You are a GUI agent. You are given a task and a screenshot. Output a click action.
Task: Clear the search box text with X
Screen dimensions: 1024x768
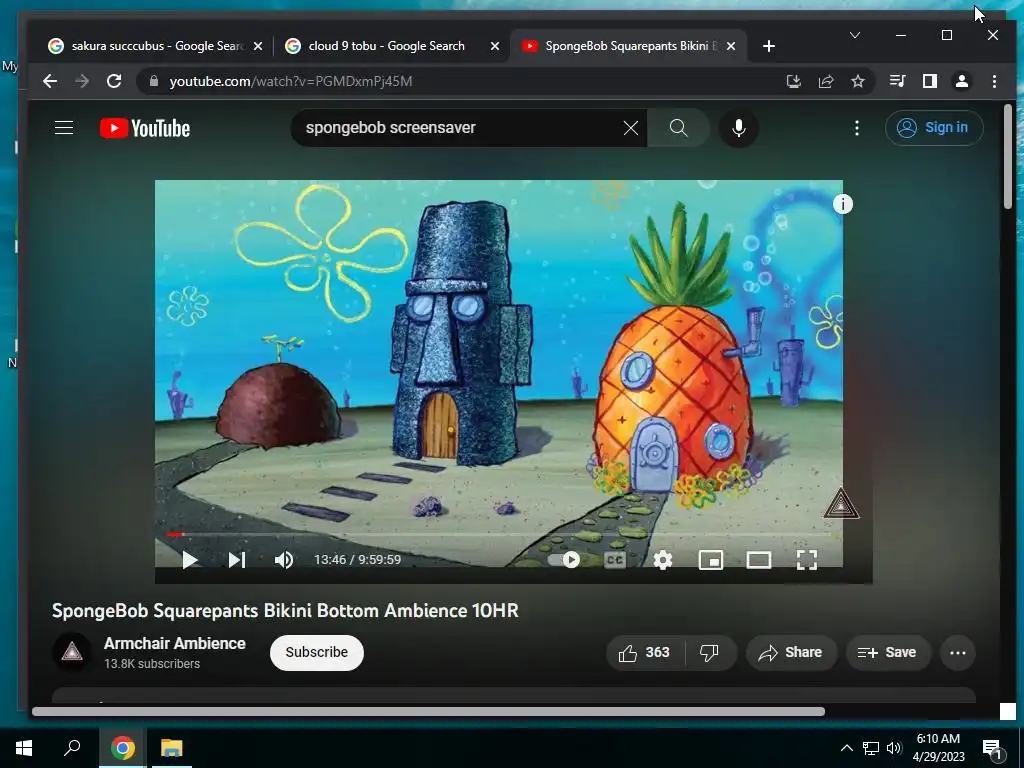(630, 128)
